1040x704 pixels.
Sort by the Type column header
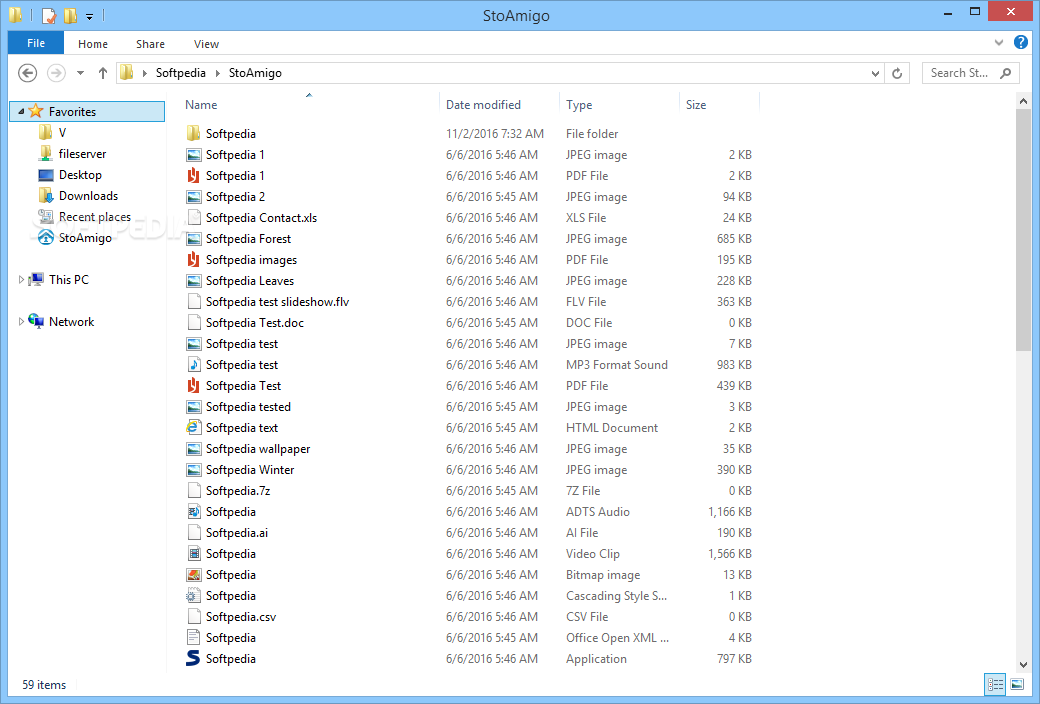click(579, 105)
